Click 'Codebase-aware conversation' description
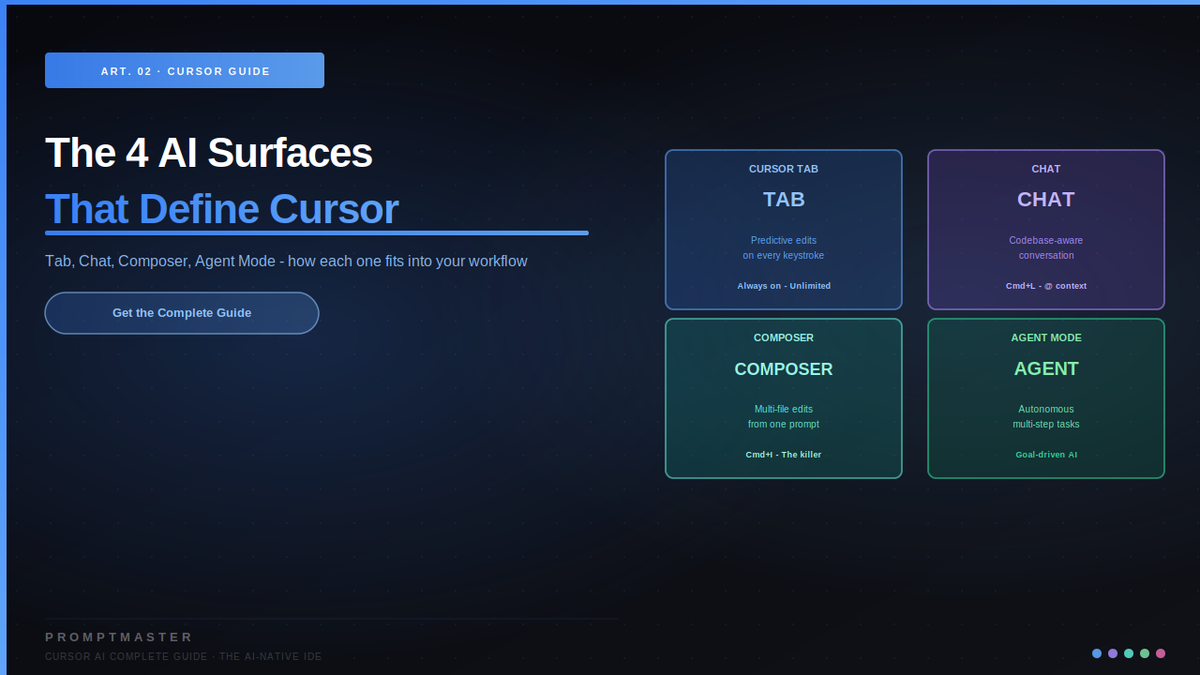The width and height of the screenshot is (1200, 675). [x=1046, y=248]
